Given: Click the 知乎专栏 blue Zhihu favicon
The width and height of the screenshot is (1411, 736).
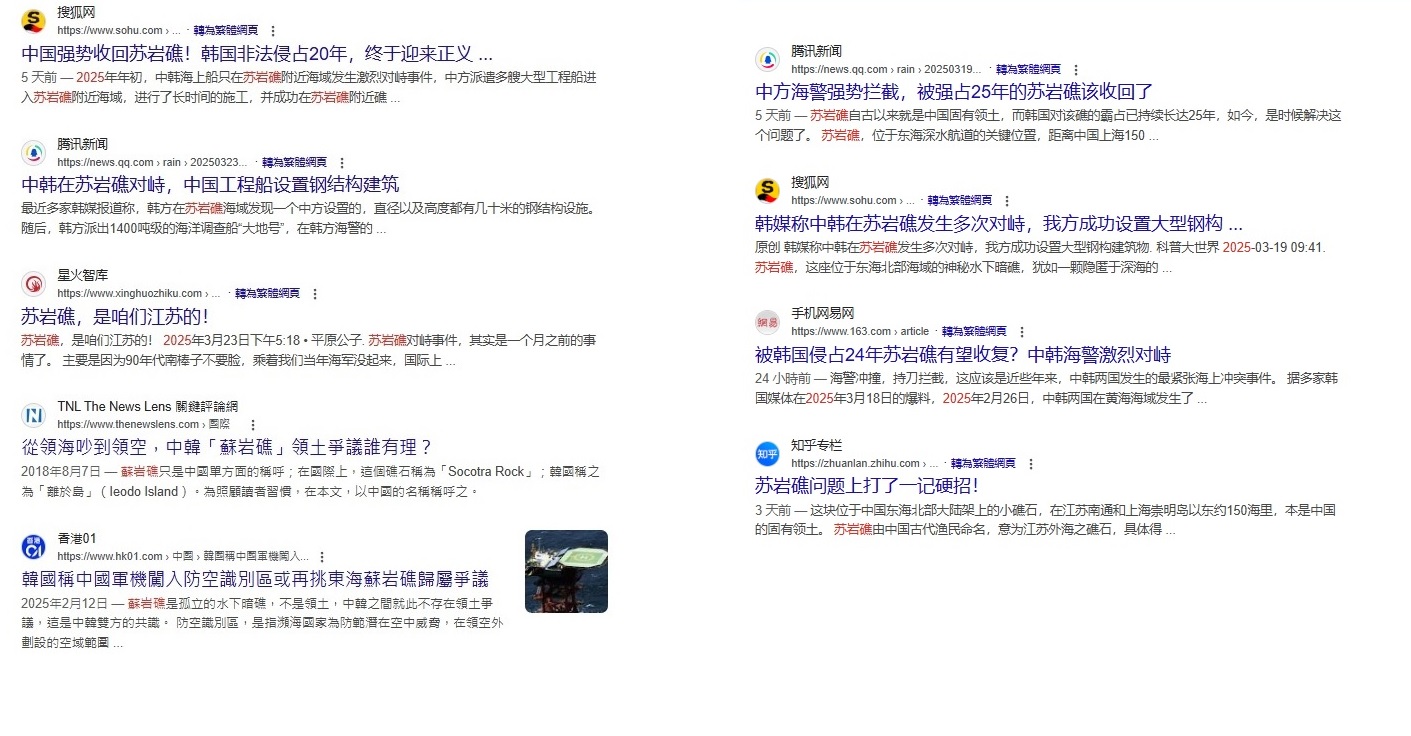Looking at the screenshot, I should pos(767,454).
